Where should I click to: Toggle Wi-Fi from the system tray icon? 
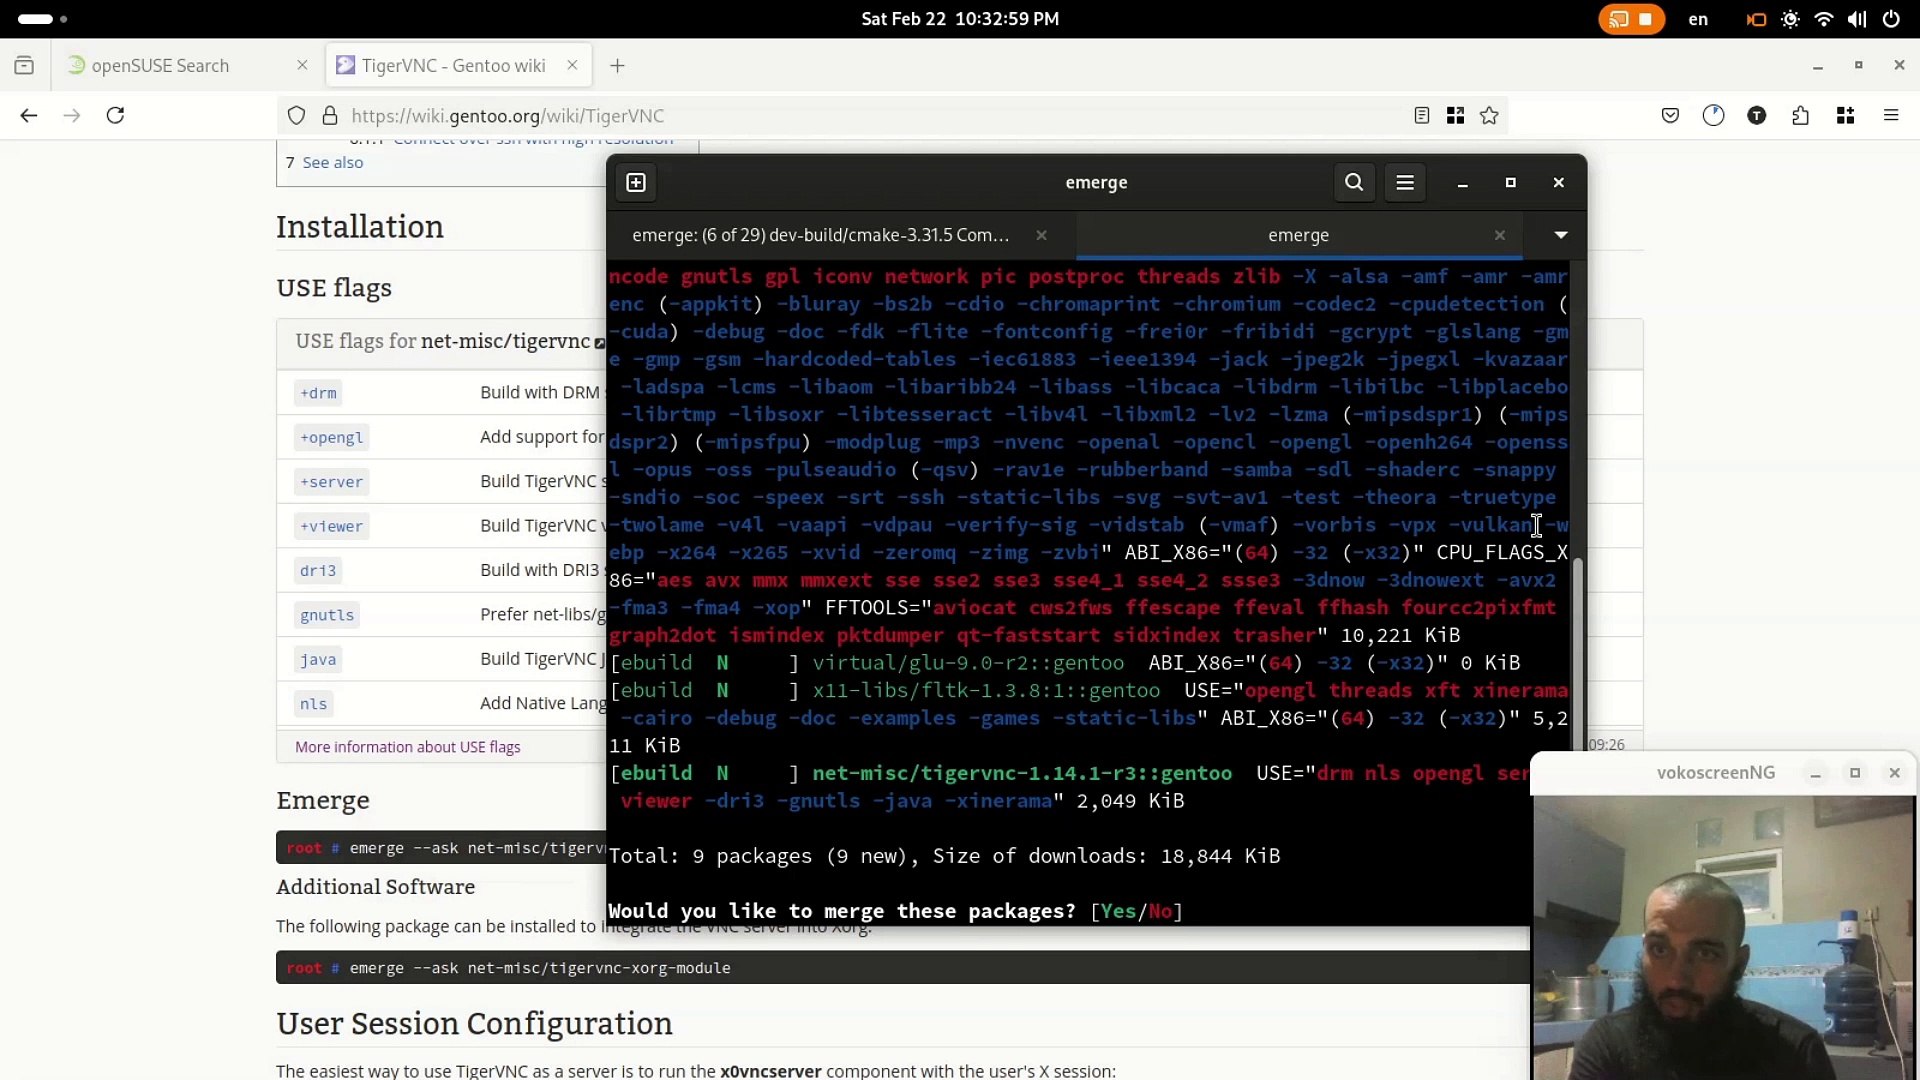(1824, 19)
